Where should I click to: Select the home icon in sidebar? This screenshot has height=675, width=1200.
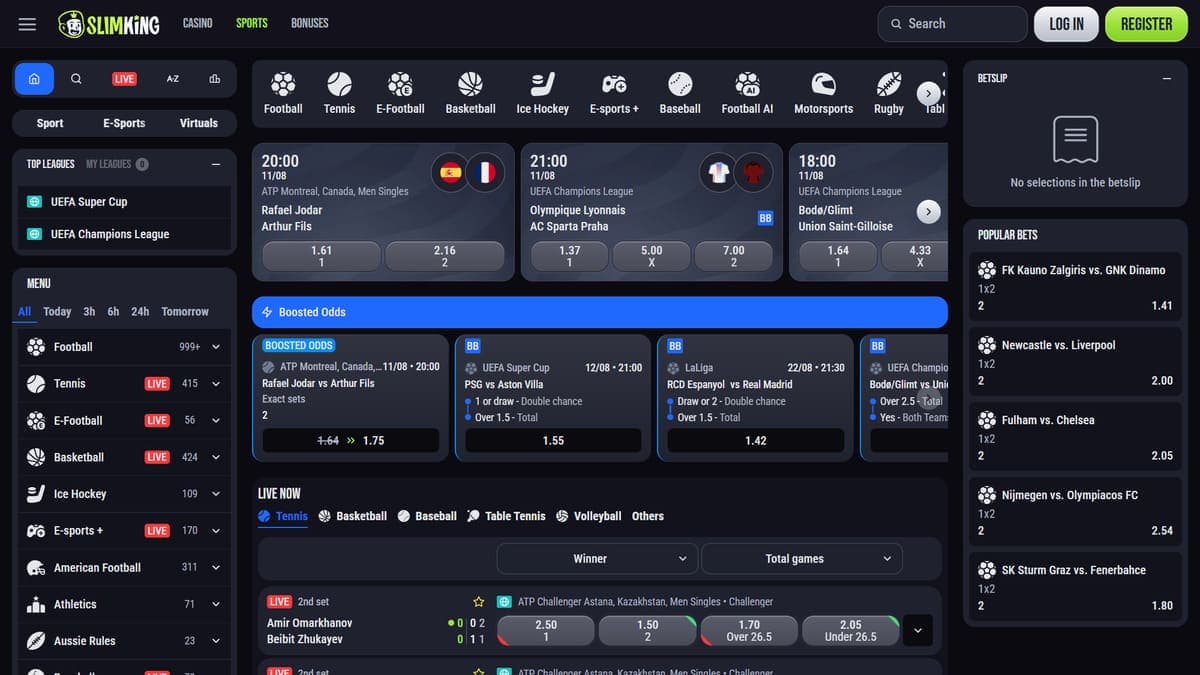[34, 78]
